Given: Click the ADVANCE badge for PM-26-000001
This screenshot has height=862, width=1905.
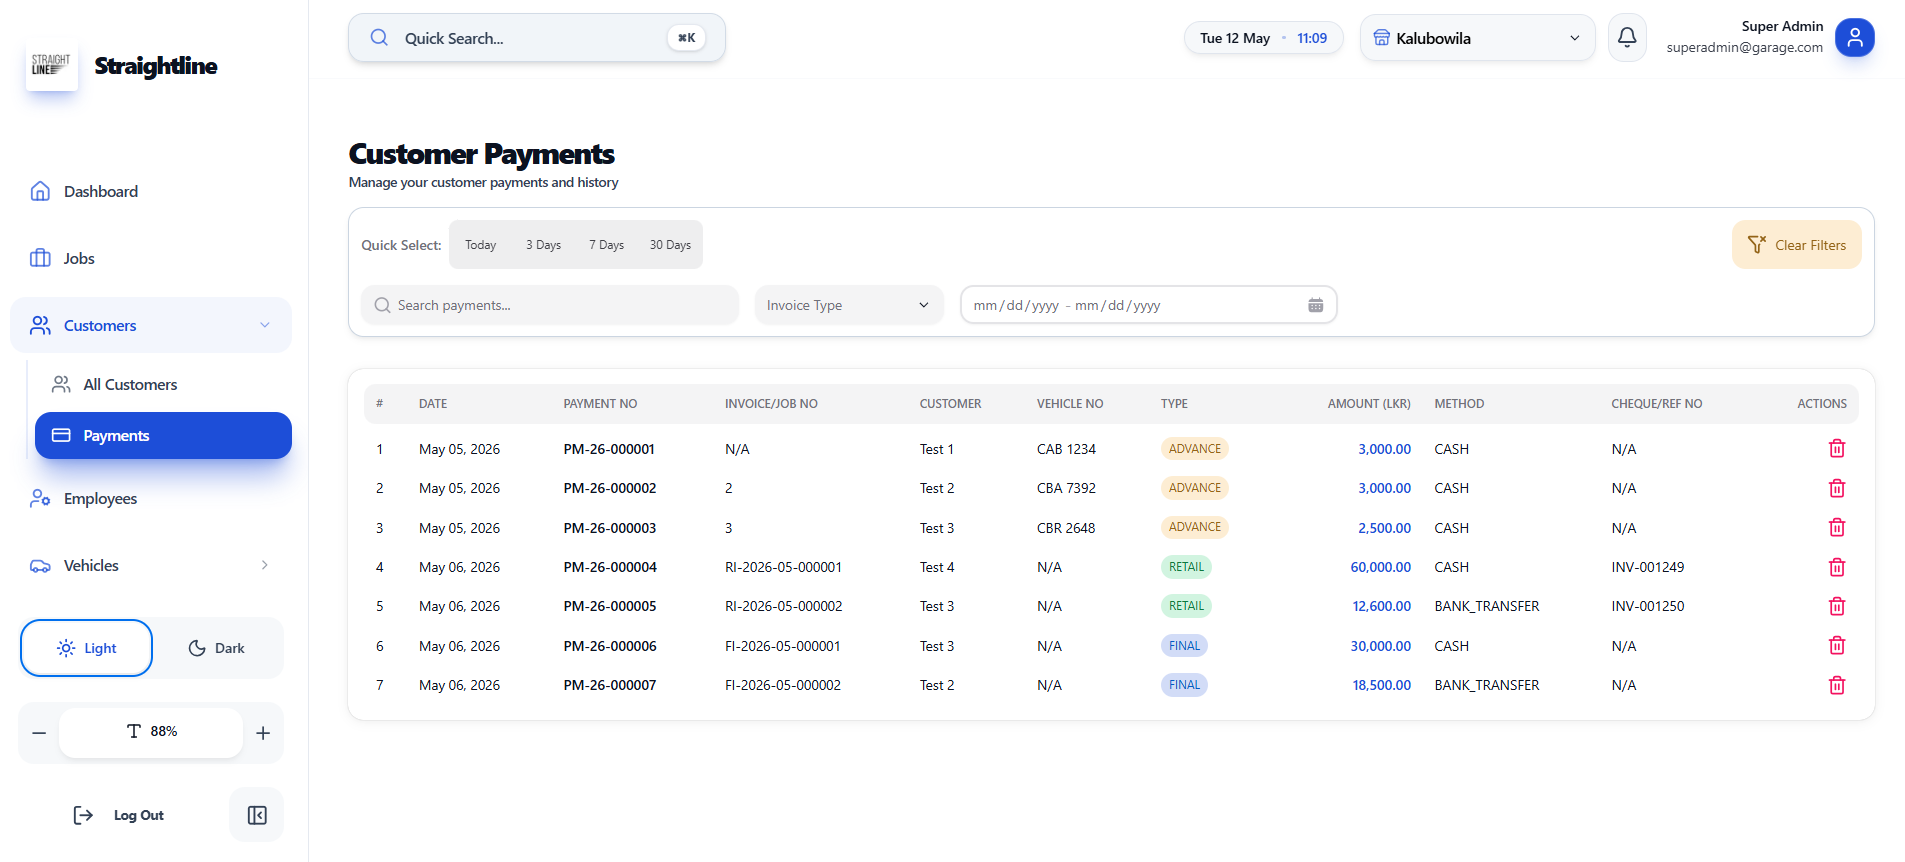Looking at the screenshot, I should [x=1195, y=449].
